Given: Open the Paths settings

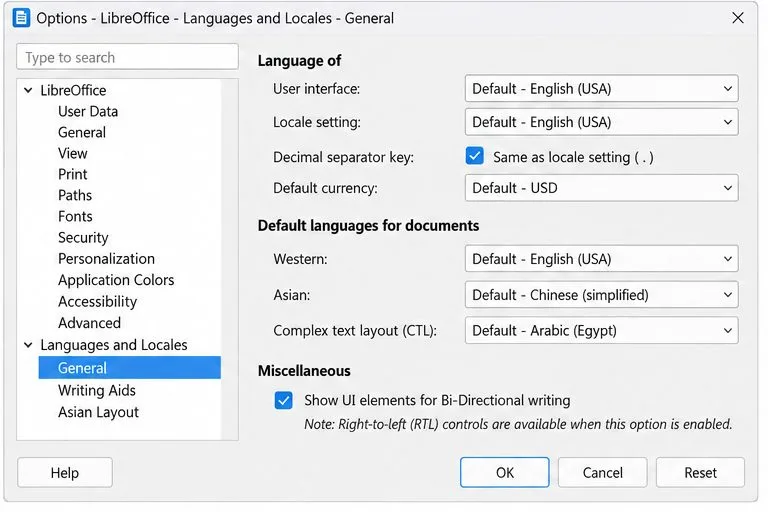Looking at the screenshot, I should (x=75, y=195).
